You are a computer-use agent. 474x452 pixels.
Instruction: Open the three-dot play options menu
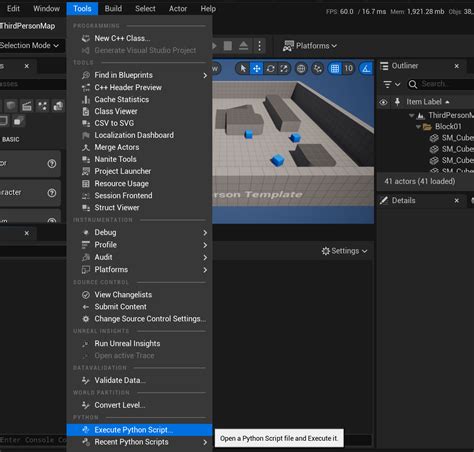tap(260, 46)
